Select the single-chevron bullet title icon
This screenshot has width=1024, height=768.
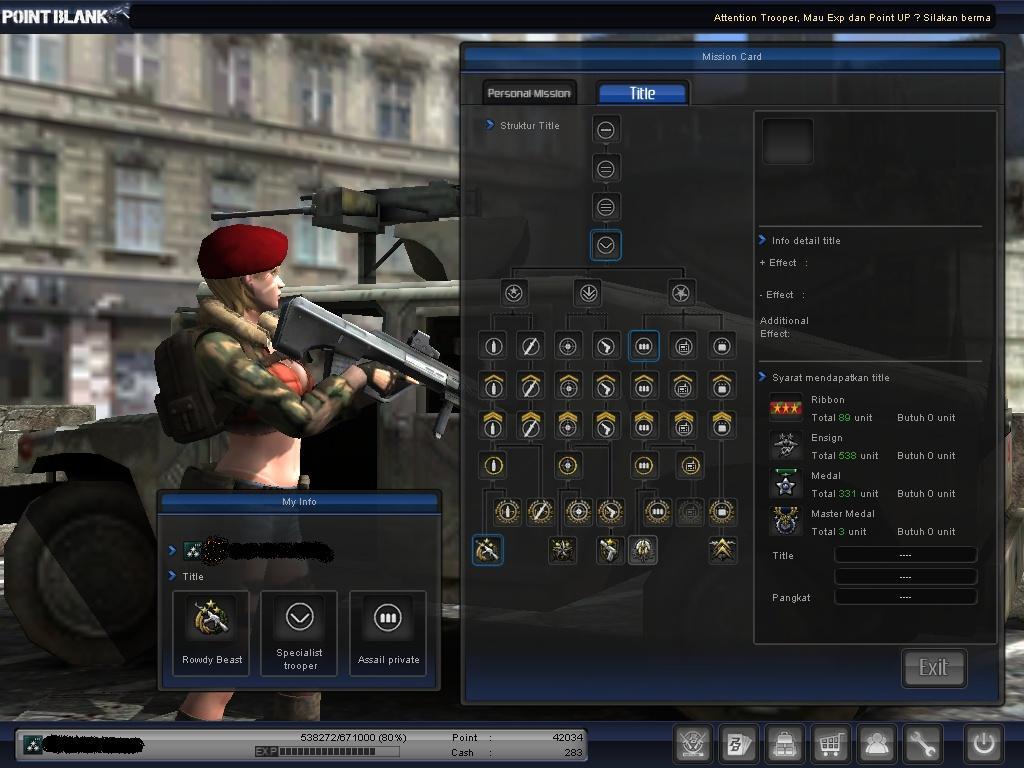point(493,386)
